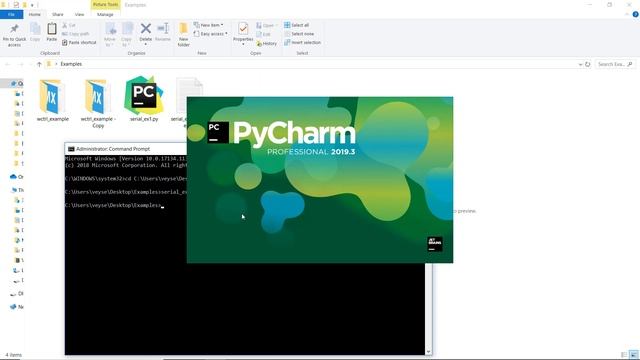Image resolution: width=640 pixels, height=360 pixels.
Task: Go up one folder level arrow
Action: pyautogui.click(x=39, y=64)
